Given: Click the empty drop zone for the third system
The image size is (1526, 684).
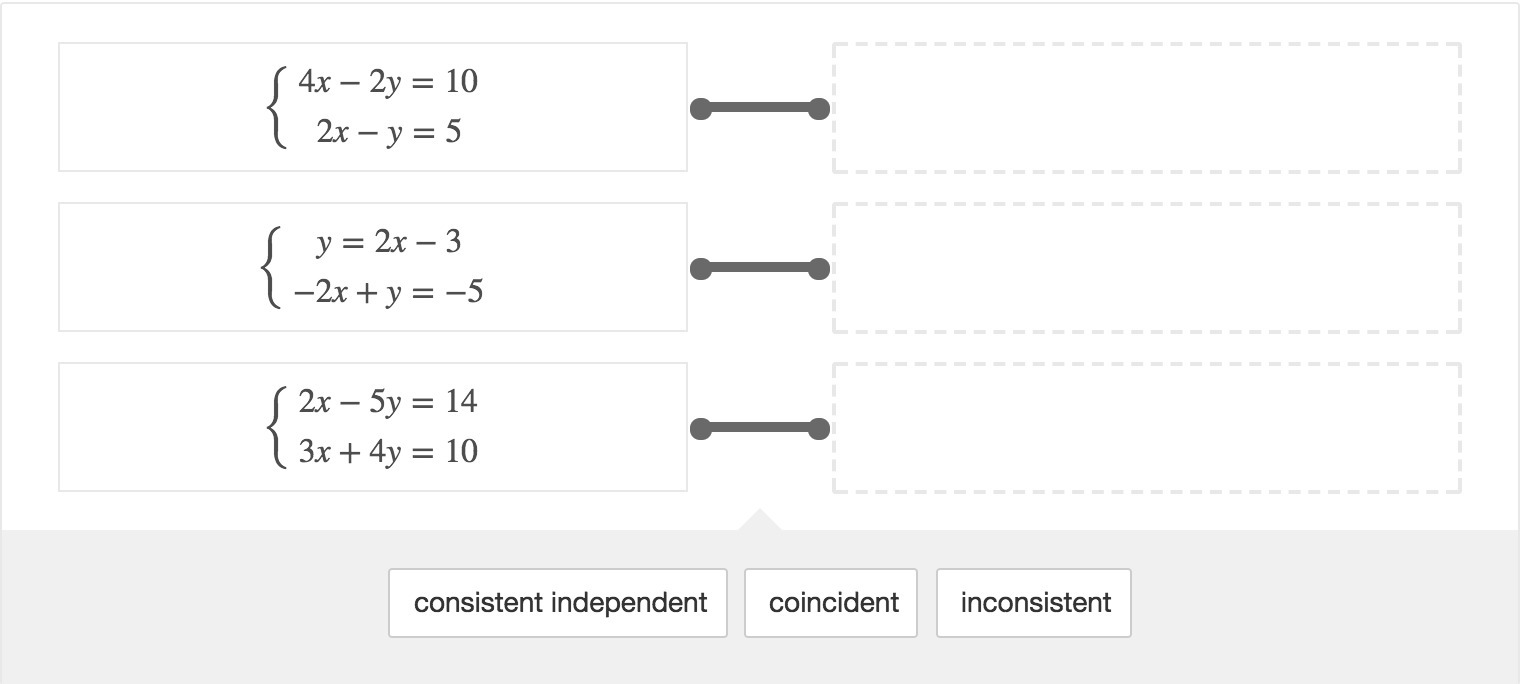Looking at the screenshot, I should pos(1147,428).
